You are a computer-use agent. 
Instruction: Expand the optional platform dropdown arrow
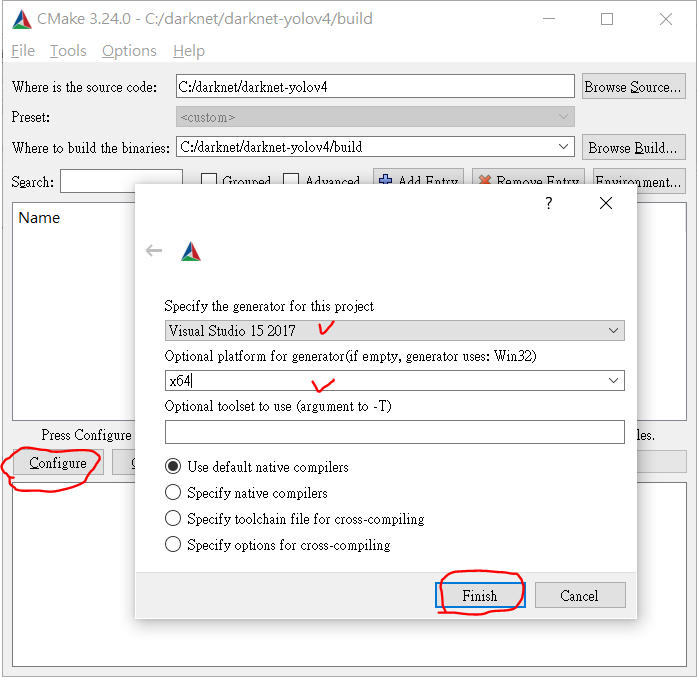point(613,381)
